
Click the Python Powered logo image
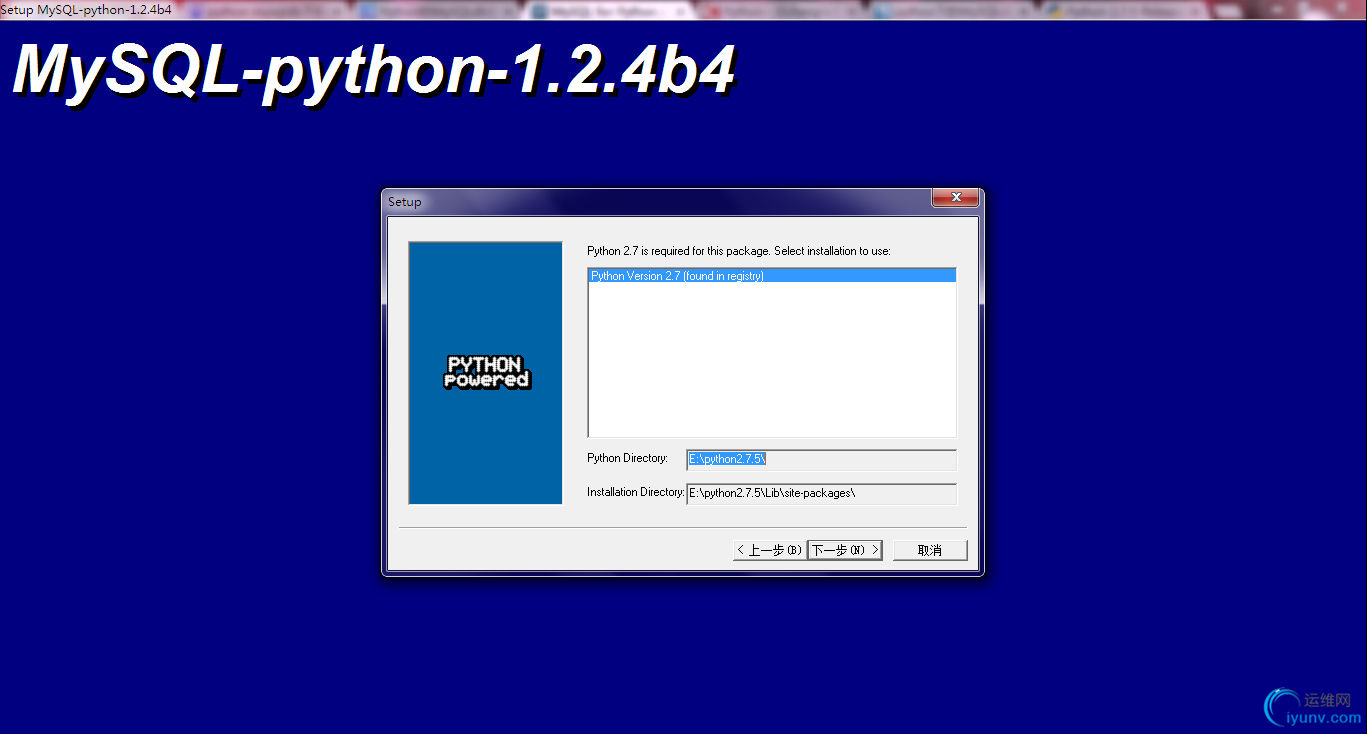coord(486,372)
